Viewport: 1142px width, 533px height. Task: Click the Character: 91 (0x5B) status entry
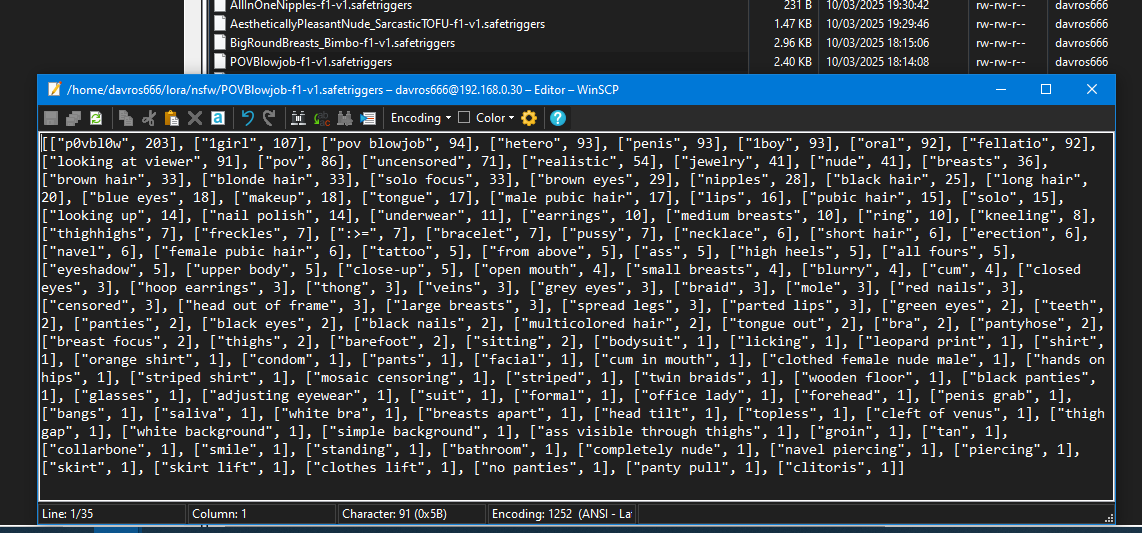point(411,514)
